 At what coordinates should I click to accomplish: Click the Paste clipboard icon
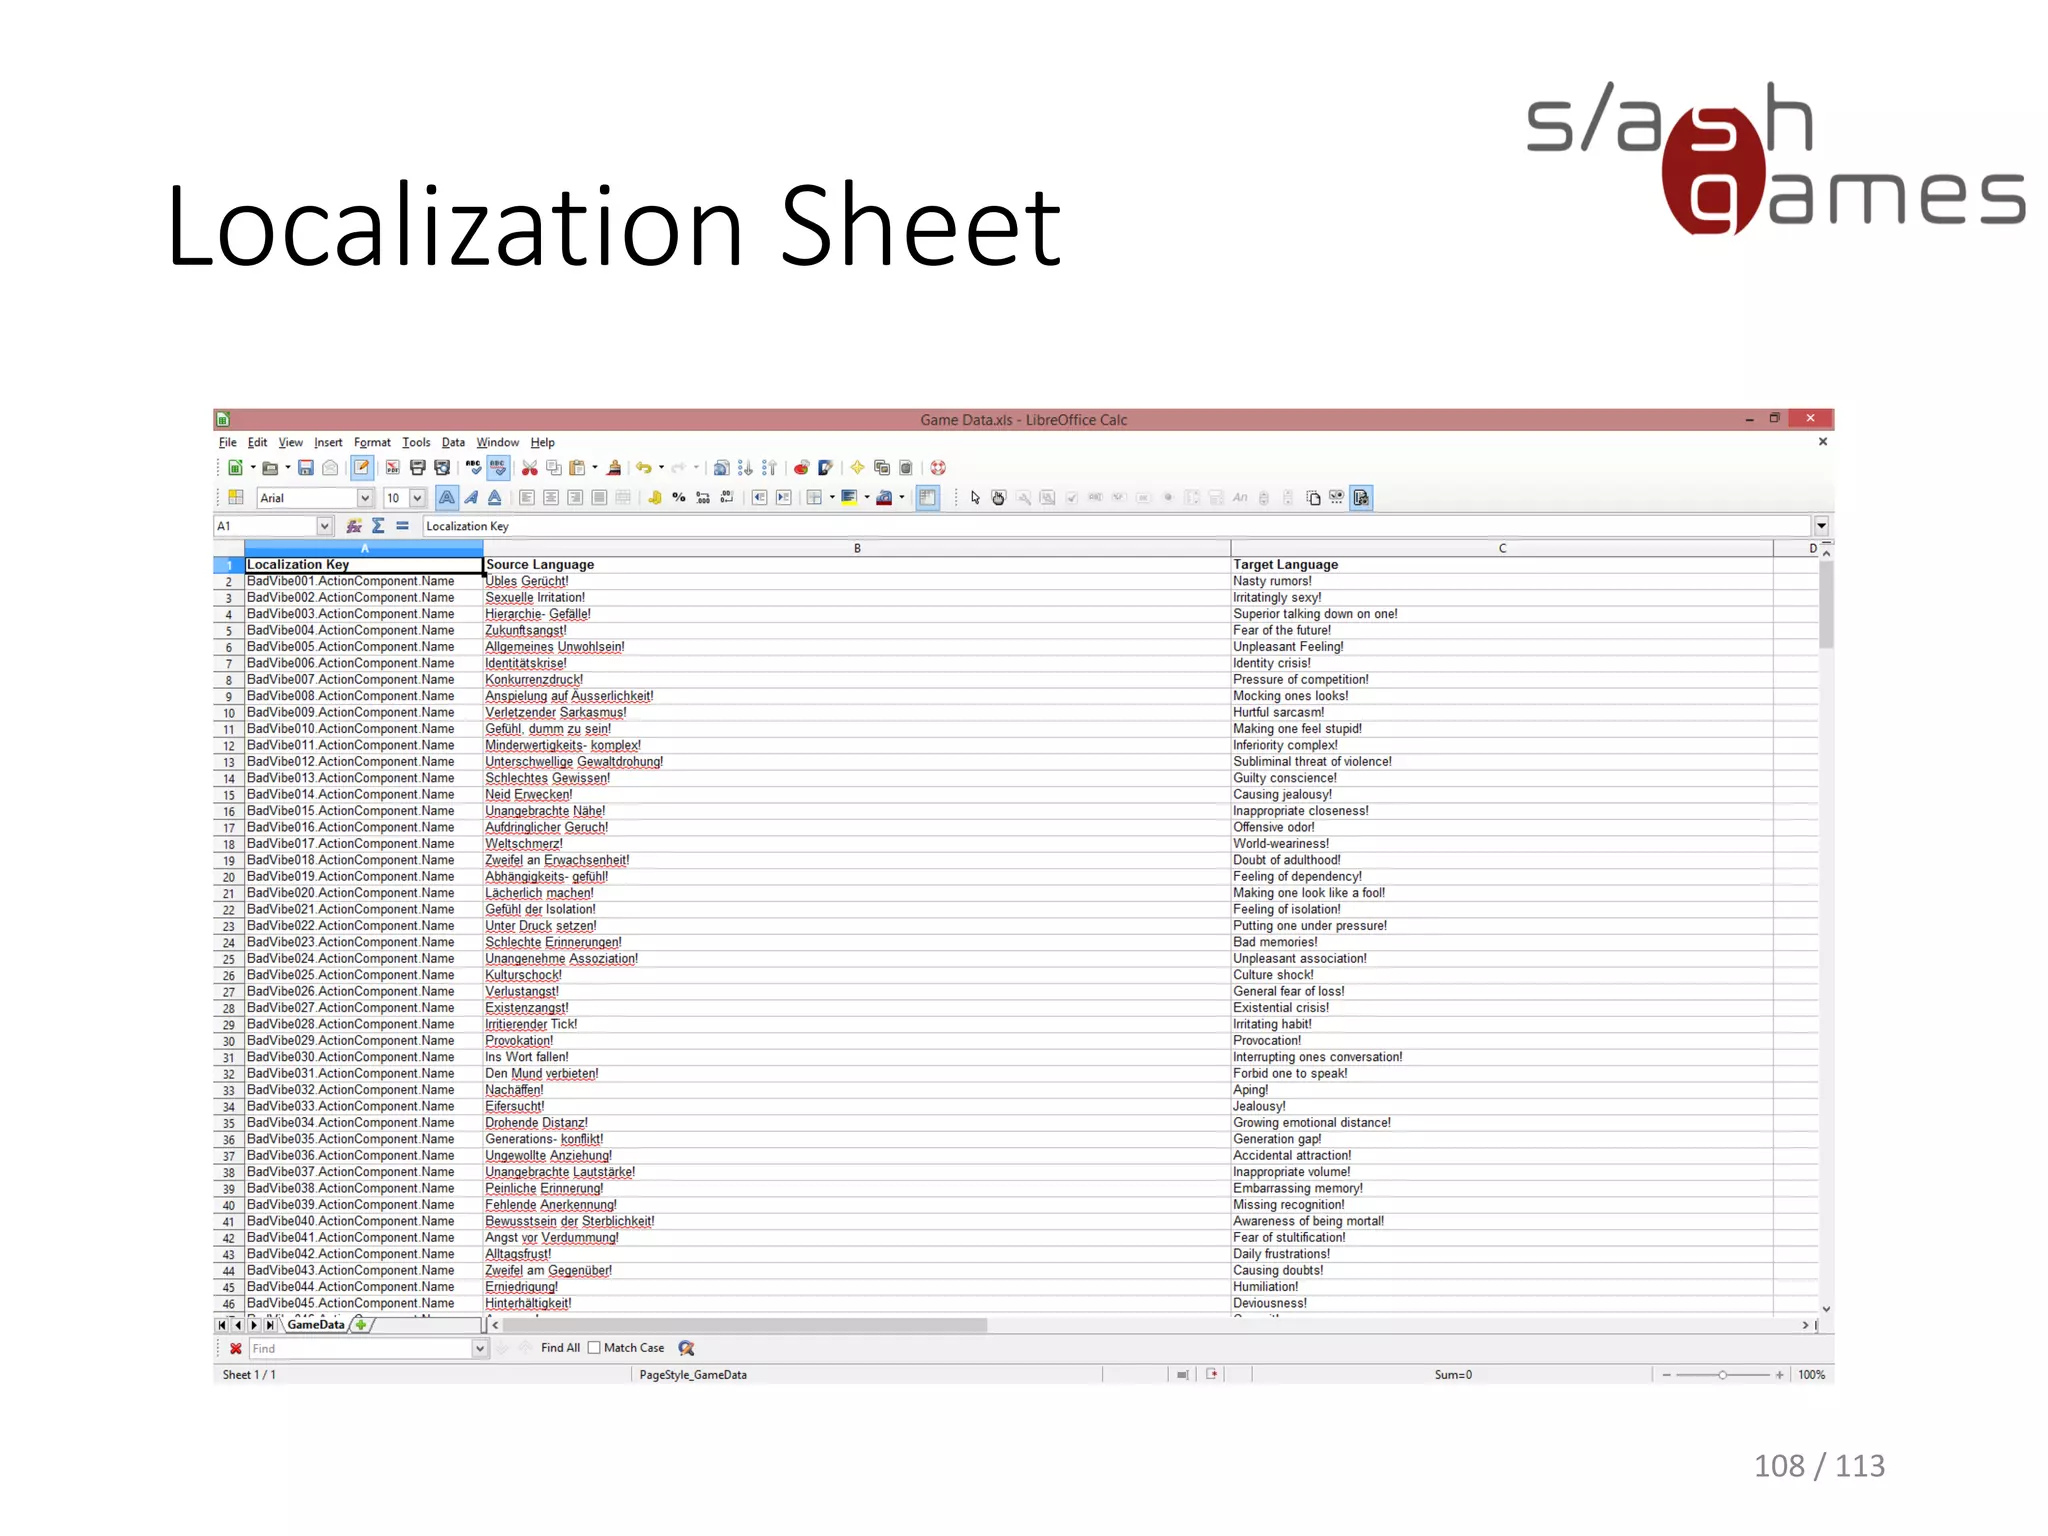click(577, 468)
